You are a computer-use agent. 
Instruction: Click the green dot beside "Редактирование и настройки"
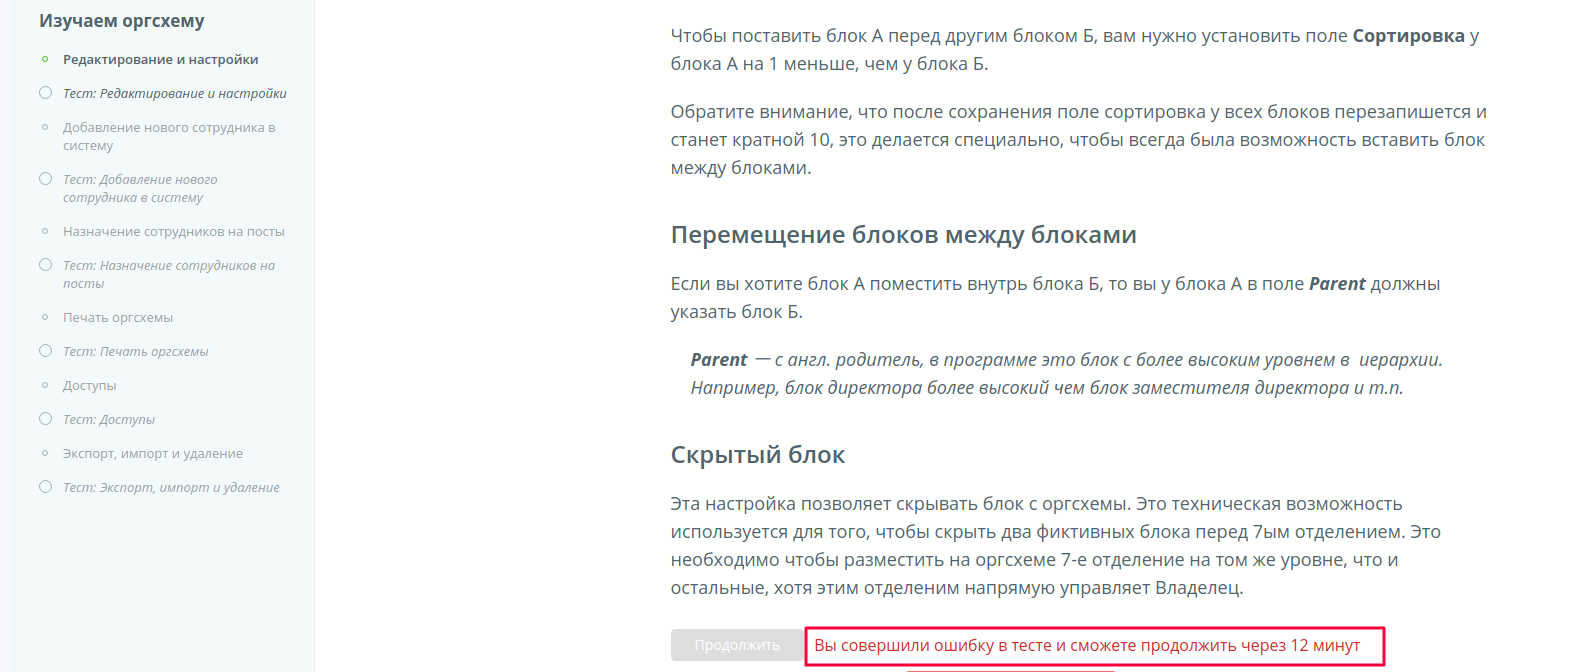click(45, 59)
